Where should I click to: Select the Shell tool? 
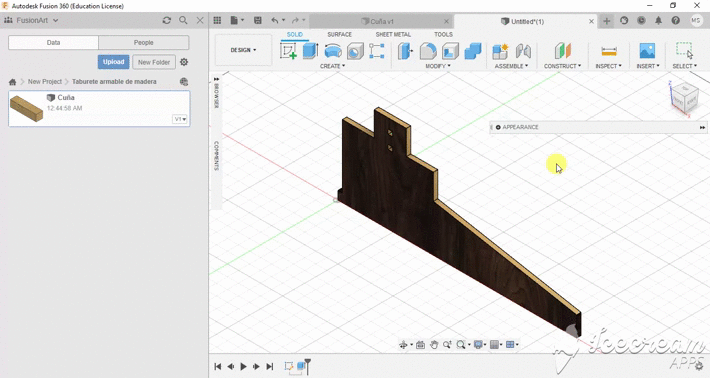450,51
